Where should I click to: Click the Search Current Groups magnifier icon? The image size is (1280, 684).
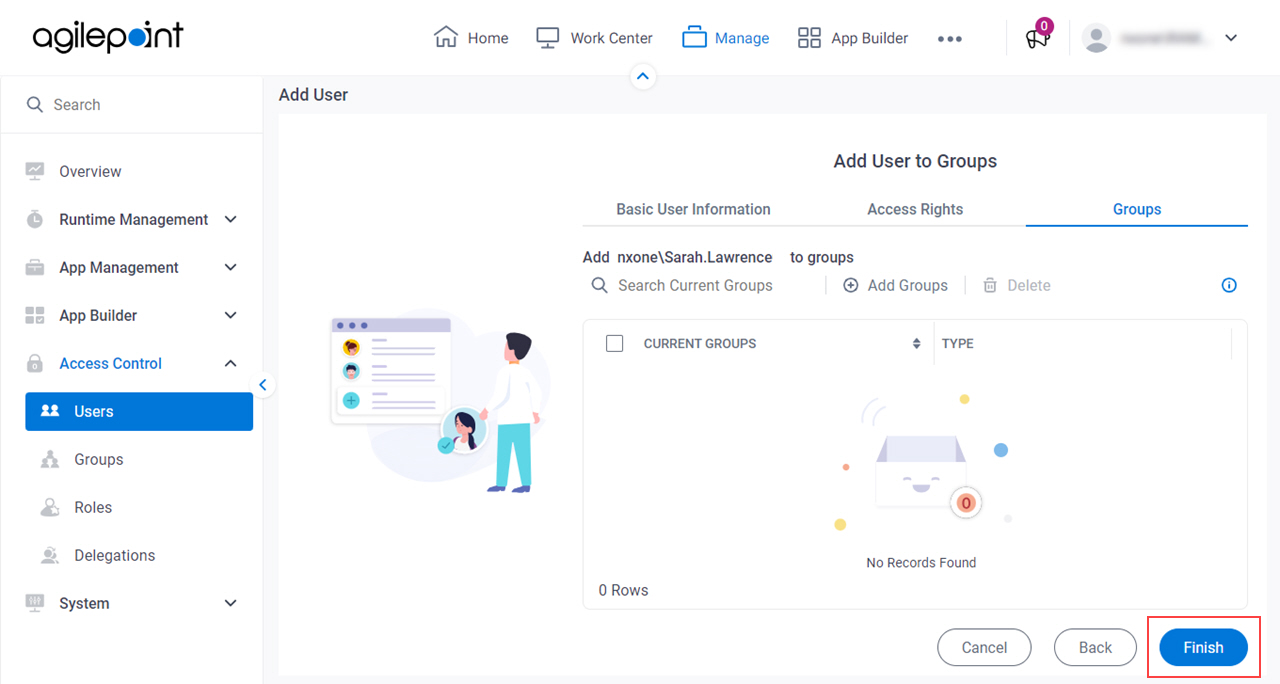(599, 285)
